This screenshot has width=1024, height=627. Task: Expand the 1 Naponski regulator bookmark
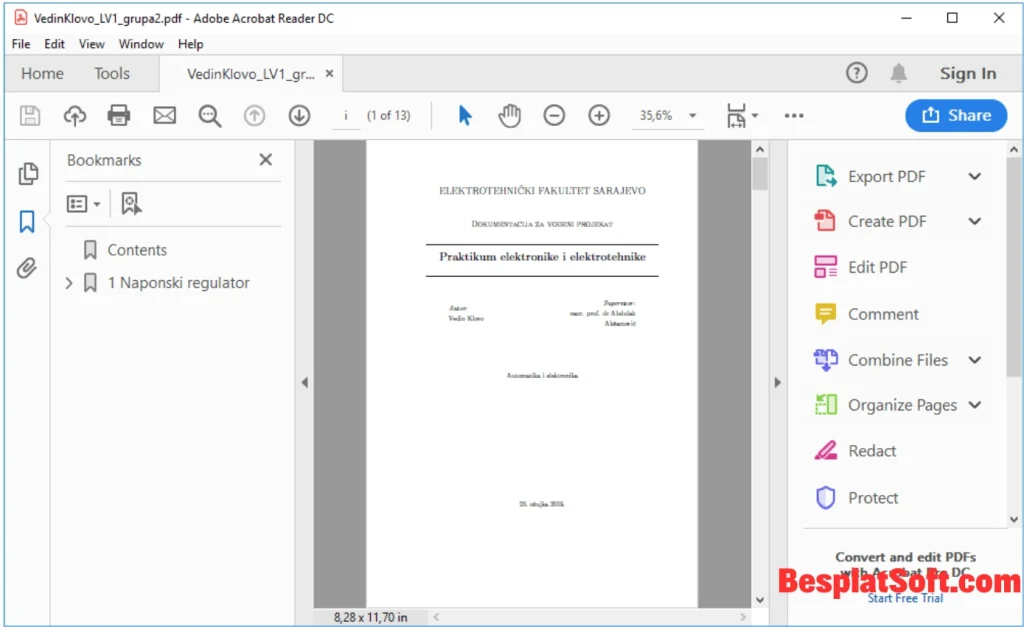coord(67,283)
